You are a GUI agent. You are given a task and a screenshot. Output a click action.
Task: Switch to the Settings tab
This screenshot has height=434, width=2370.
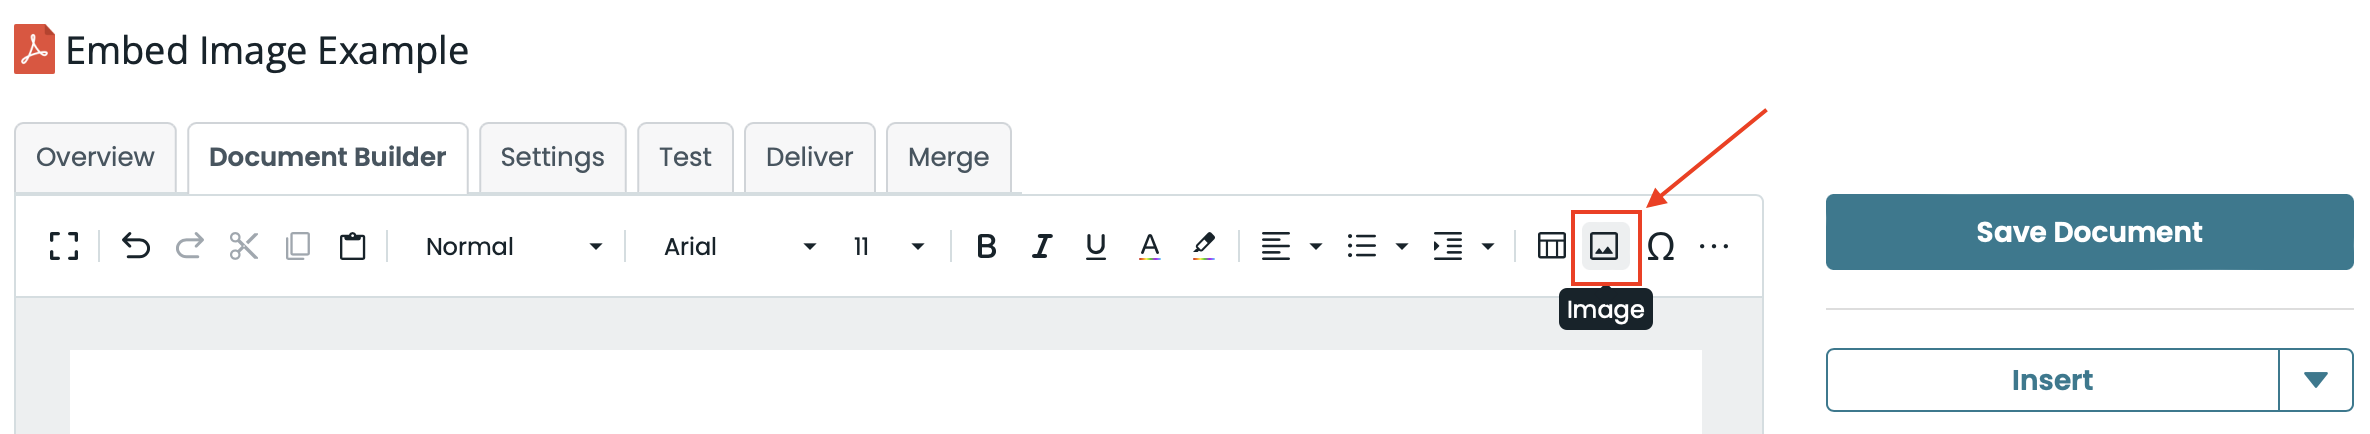[552, 157]
